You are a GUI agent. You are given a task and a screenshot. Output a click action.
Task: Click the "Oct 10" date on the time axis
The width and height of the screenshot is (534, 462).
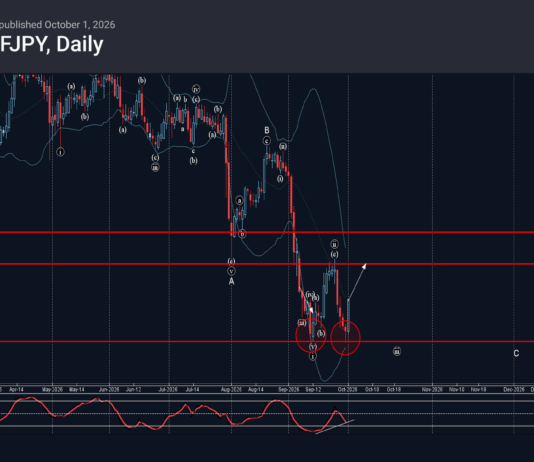(372, 389)
